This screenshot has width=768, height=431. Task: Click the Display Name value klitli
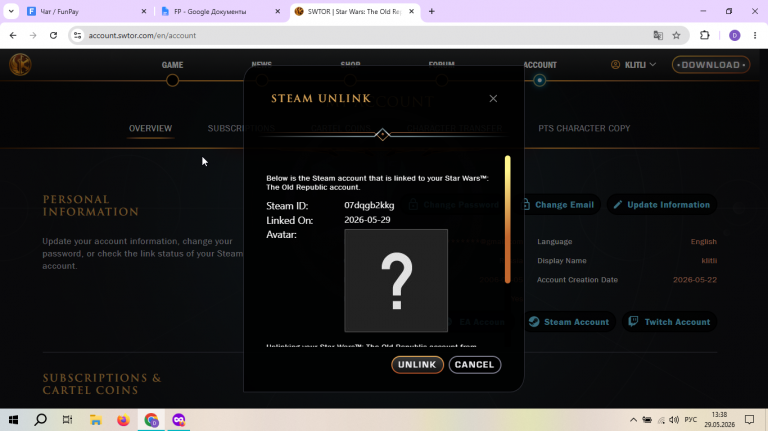[x=709, y=261]
